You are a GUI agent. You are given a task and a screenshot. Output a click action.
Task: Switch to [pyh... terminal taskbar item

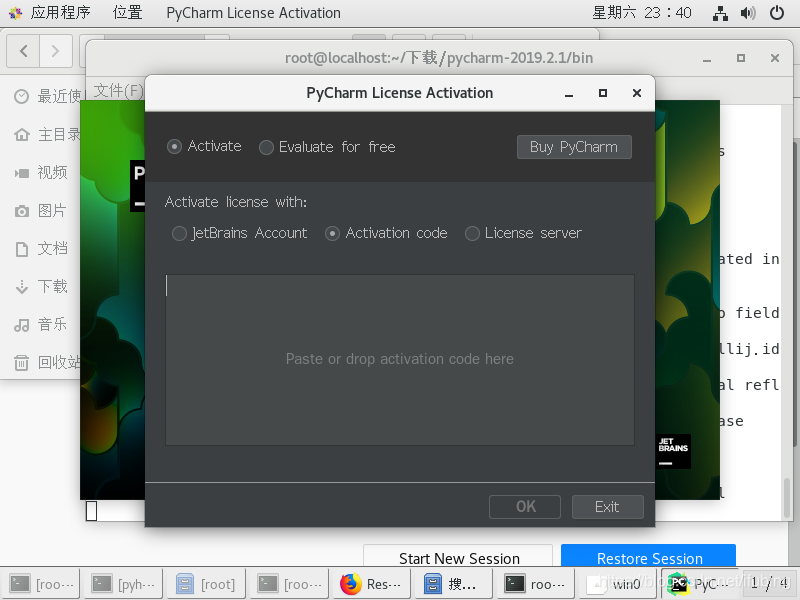click(122, 584)
